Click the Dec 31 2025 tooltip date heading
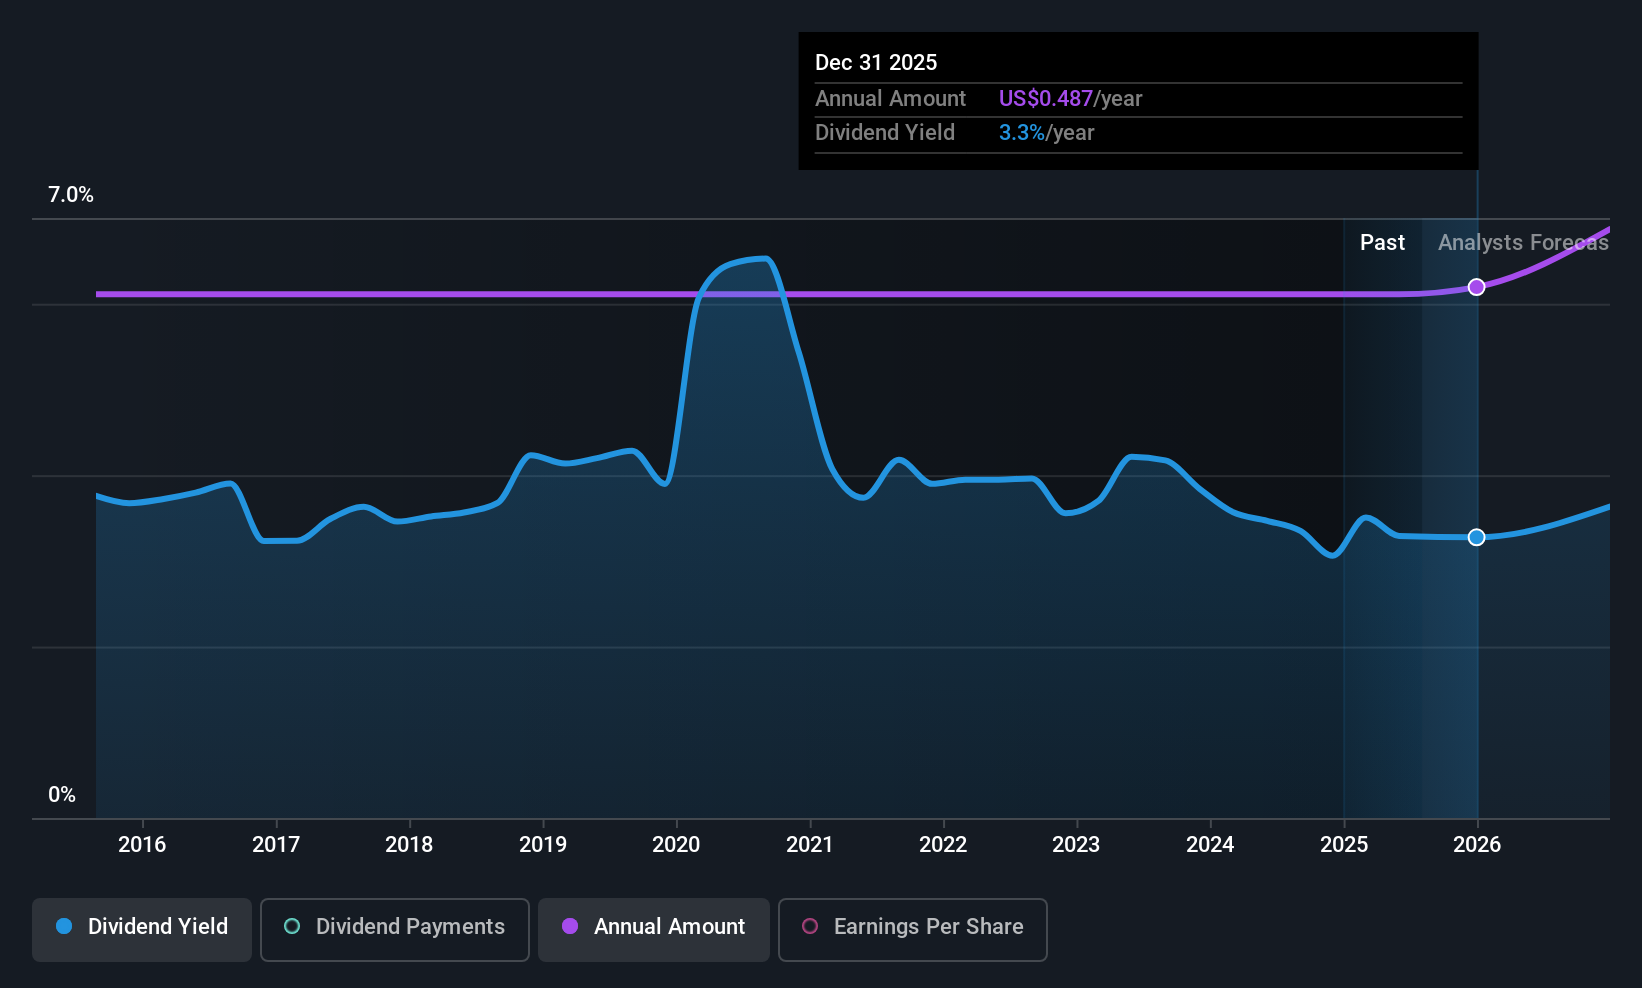The height and width of the screenshot is (988, 1642). click(x=876, y=63)
